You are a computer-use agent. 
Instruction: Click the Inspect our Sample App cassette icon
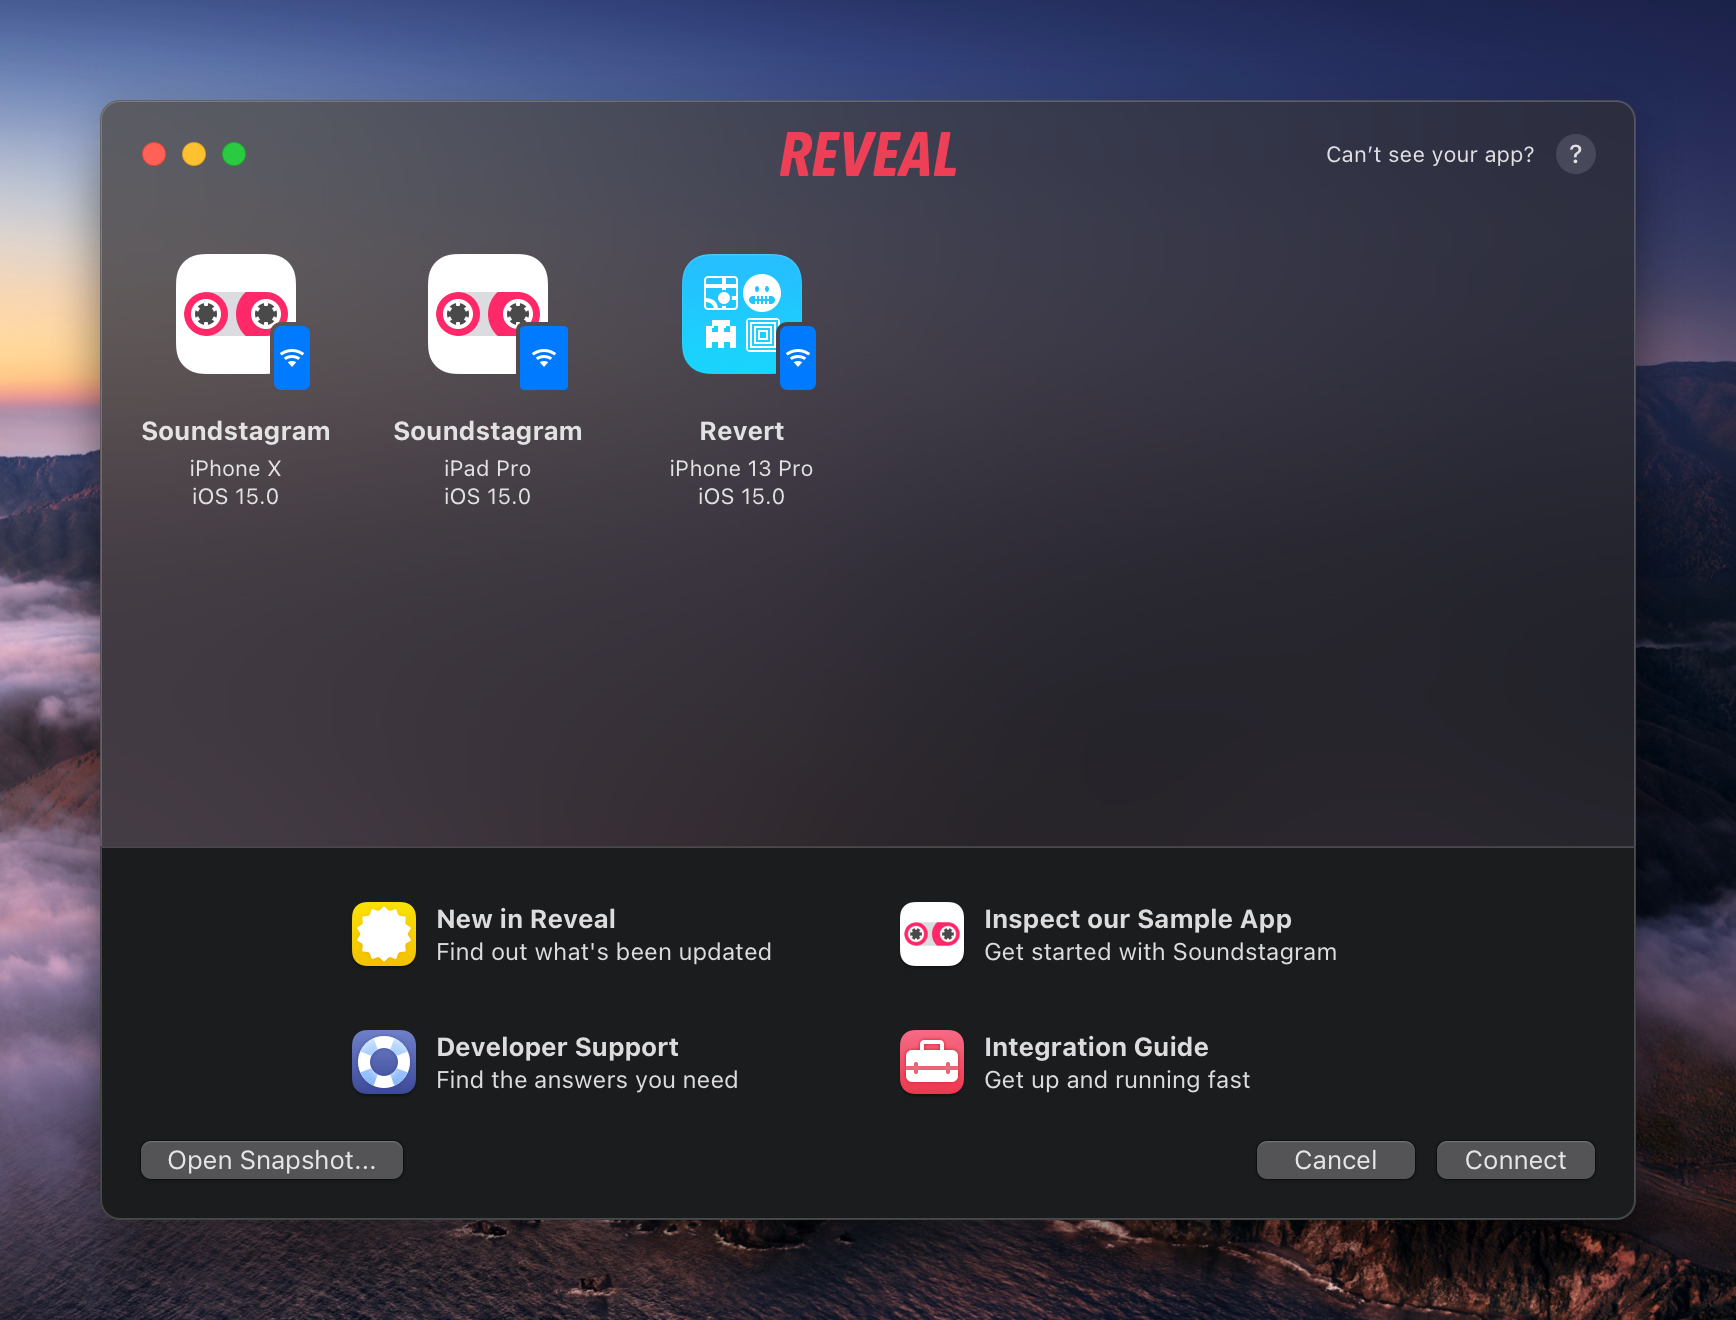[x=932, y=934]
